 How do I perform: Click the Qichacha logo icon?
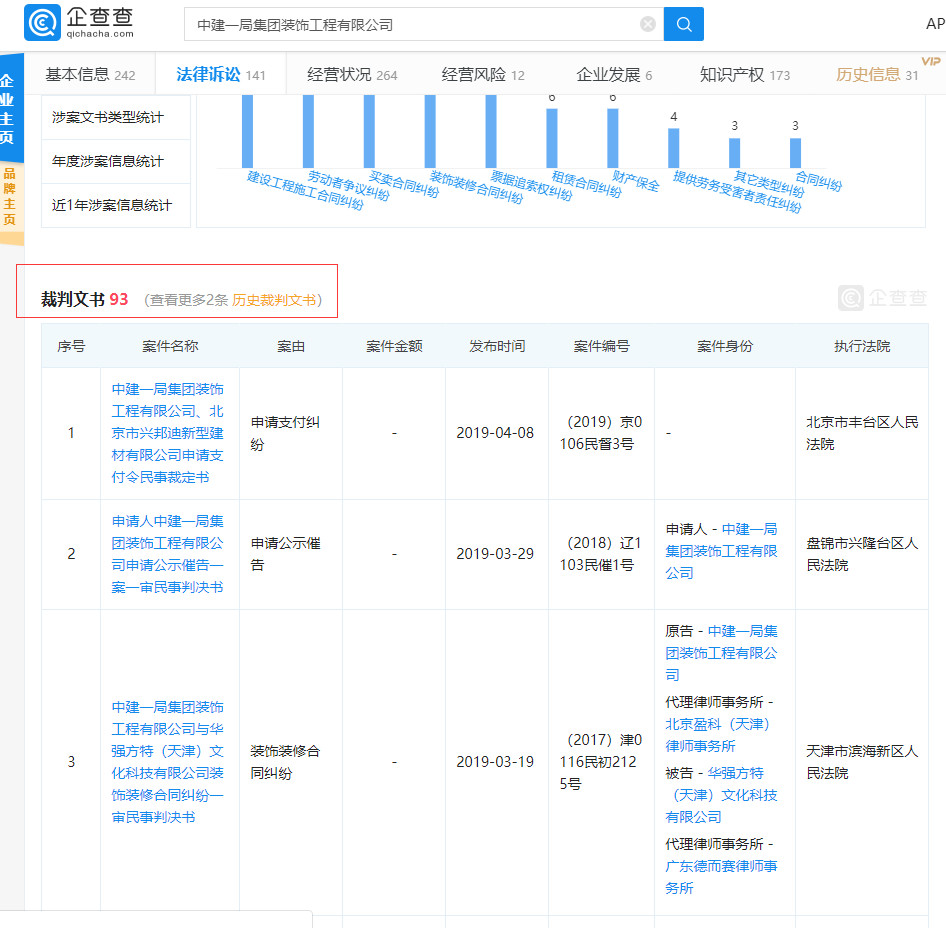coord(42,23)
